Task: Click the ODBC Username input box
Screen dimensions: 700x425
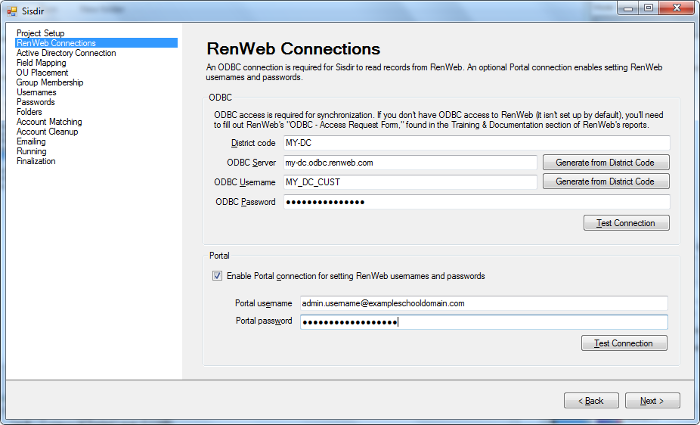Action: [410, 182]
